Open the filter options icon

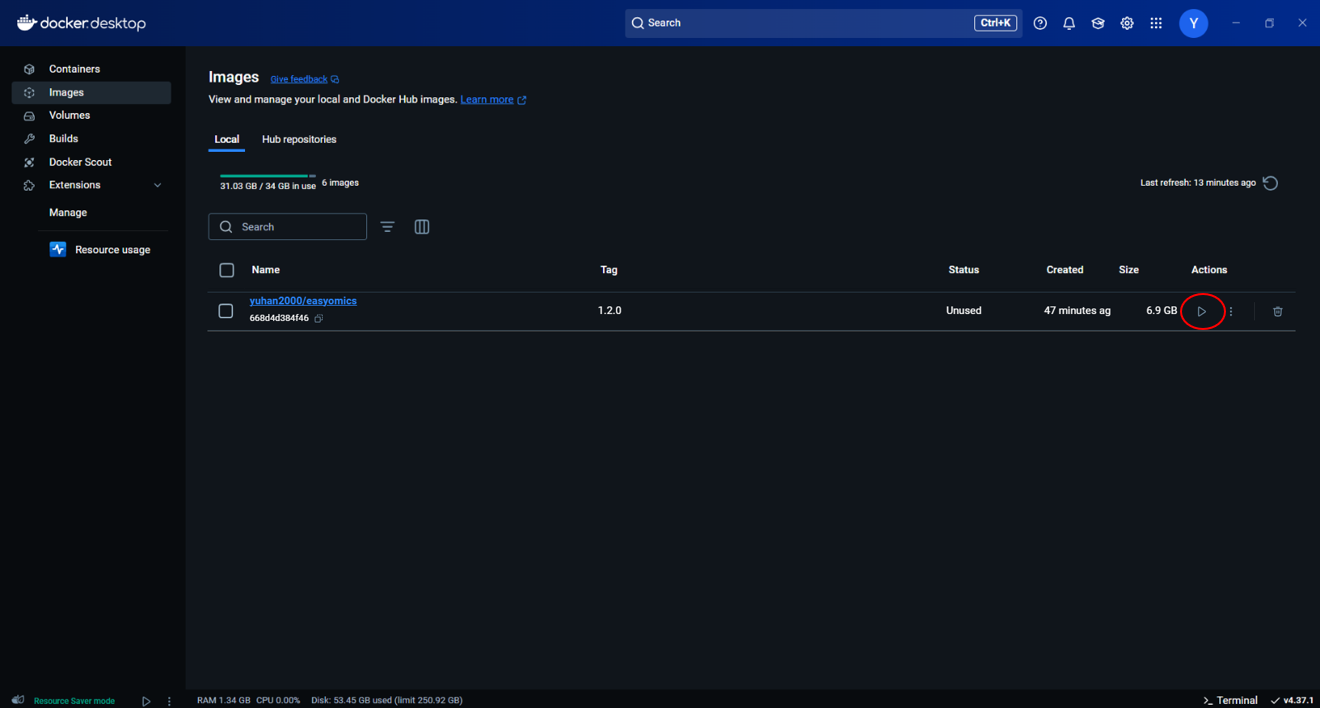pos(387,227)
